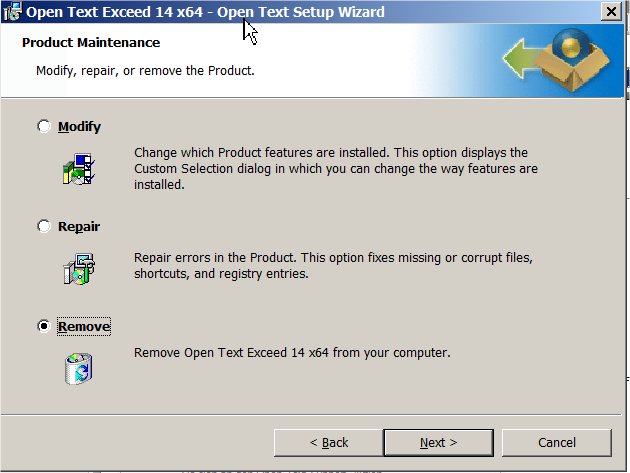Close the Open Text Setup Wizard window
The image size is (630, 473).
(x=611, y=12)
